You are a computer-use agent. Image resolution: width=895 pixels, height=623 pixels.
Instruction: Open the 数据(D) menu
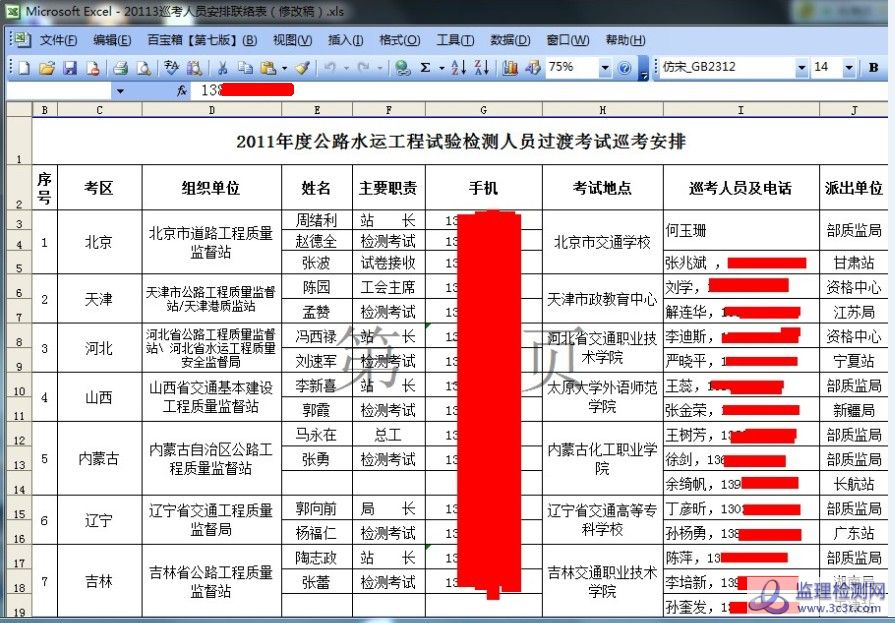[x=510, y=40]
